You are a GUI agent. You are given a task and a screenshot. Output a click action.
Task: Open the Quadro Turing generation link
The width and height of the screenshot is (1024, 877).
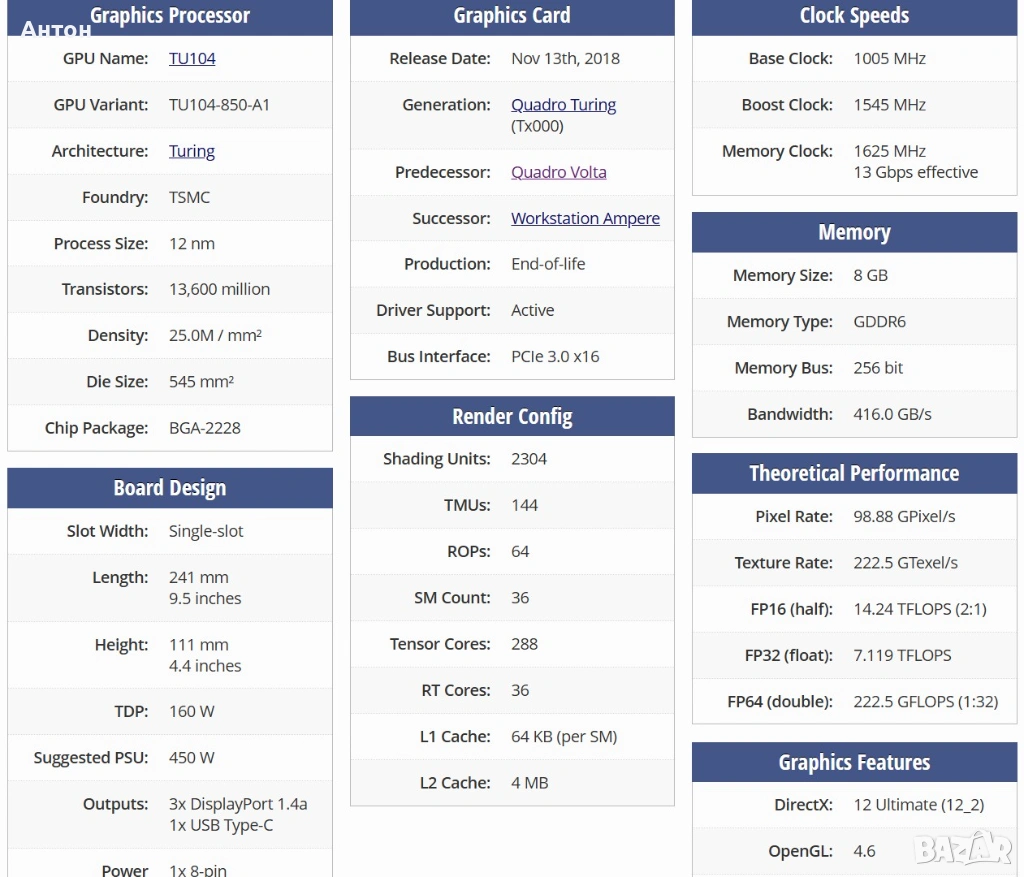(563, 104)
